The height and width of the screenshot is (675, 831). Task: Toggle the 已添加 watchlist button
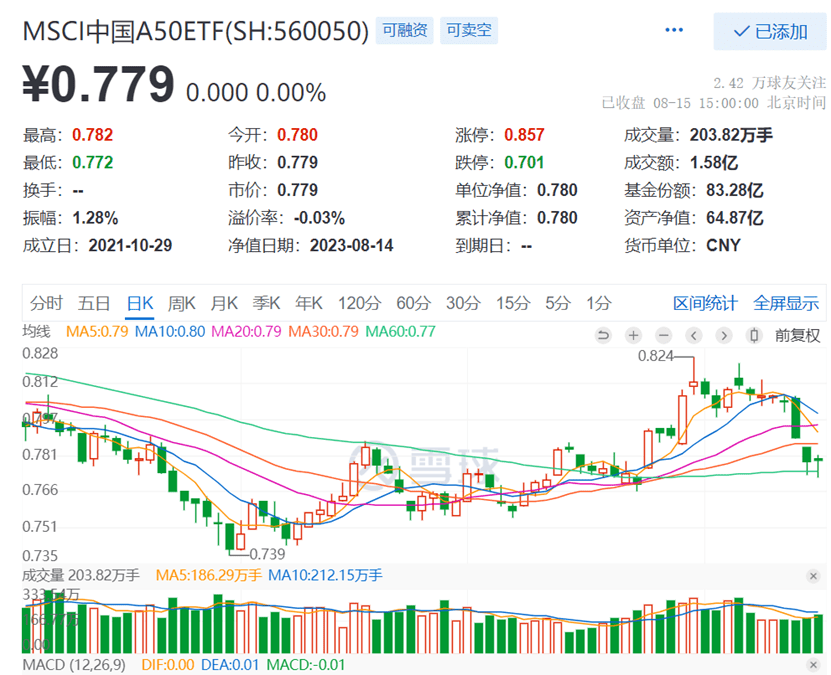tap(768, 31)
